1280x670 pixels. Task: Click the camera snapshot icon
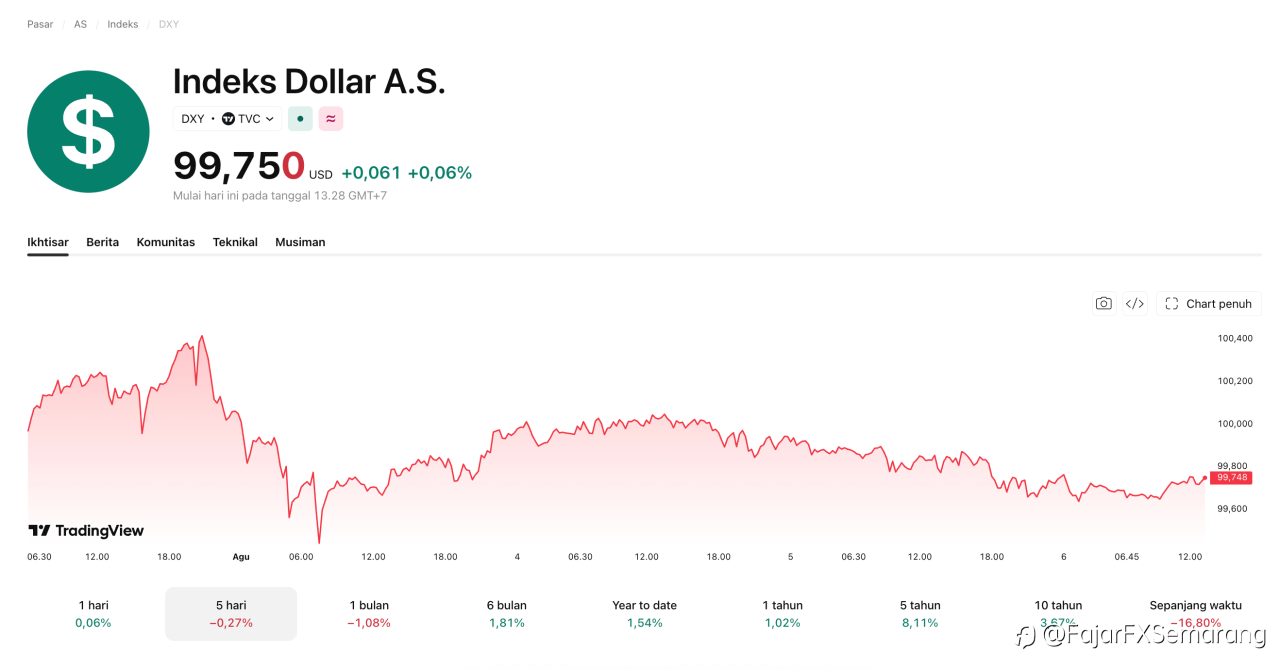point(1103,304)
